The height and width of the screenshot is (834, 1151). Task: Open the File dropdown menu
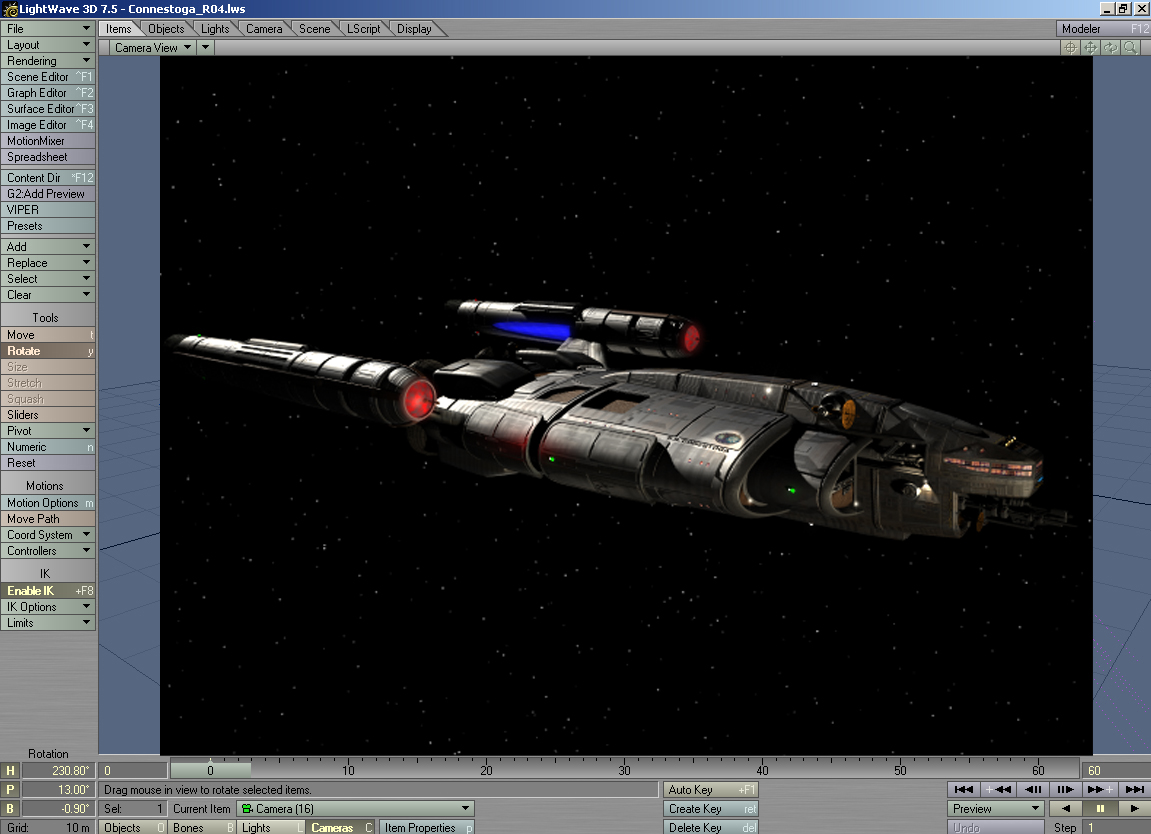48,29
